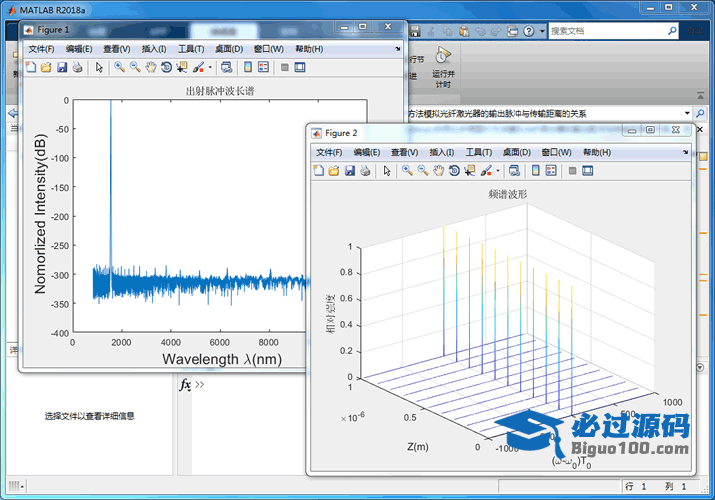Open Brush color dropdown arrow in Figure 2

[498, 171]
